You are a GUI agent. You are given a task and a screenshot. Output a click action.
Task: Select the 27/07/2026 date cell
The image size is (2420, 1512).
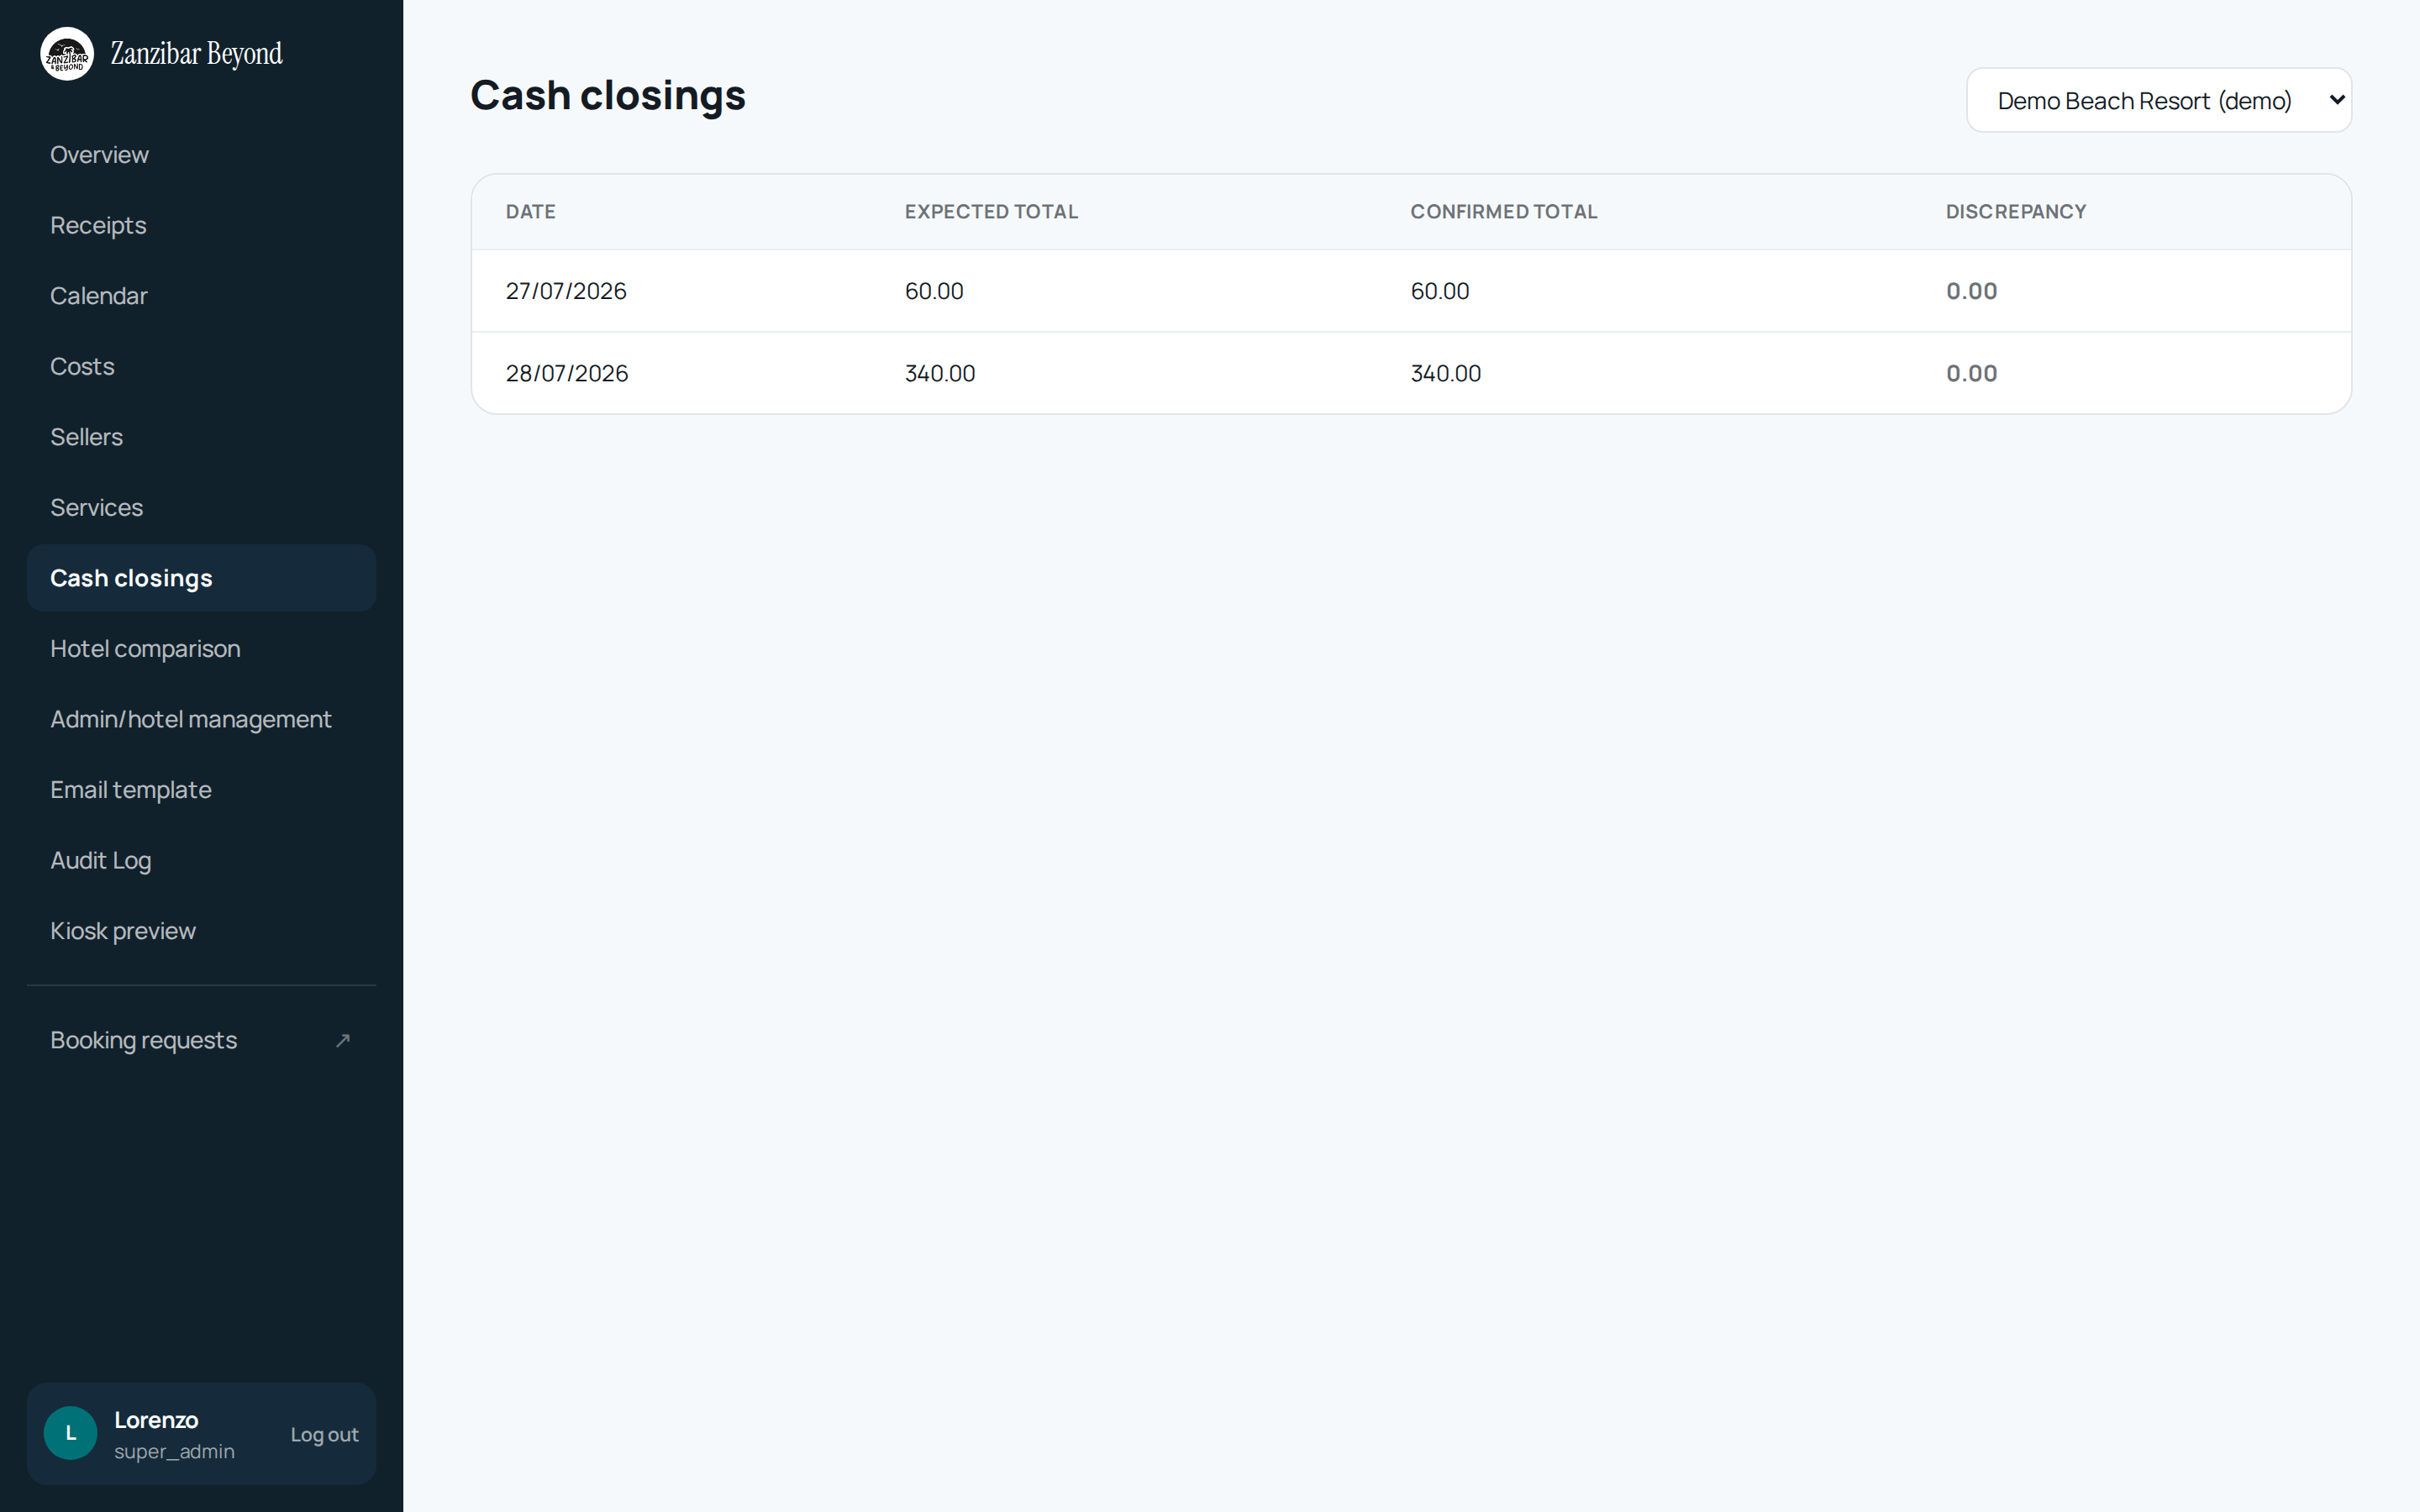coord(566,291)
